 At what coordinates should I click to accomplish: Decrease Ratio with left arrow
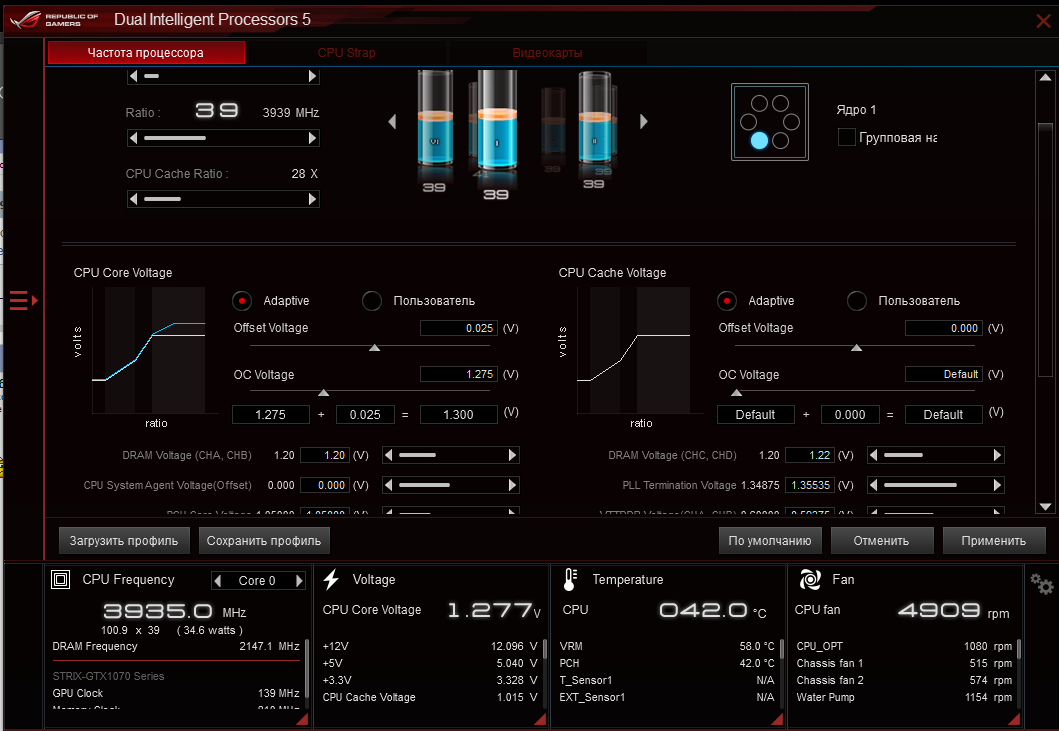[134, 138]
